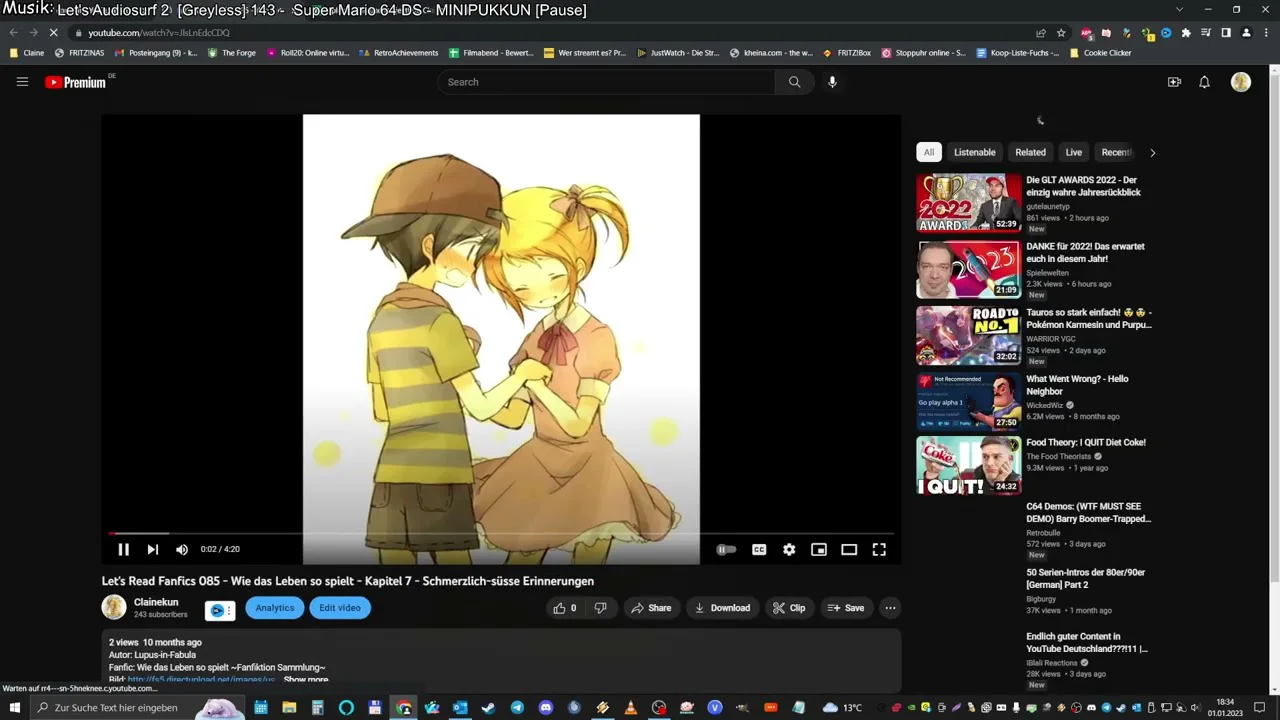The image size is (1280, 720).
Task: Open the GLT AWARDS 2022 video thumbnail
Action: [x=969, y=203]
